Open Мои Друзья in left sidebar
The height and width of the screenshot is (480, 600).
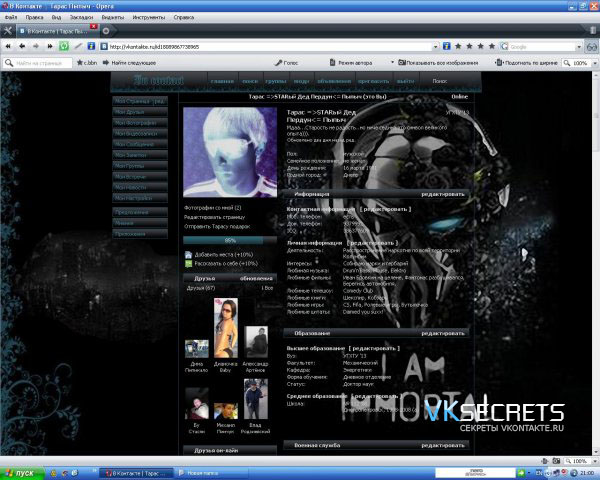(x=140, y=112)
